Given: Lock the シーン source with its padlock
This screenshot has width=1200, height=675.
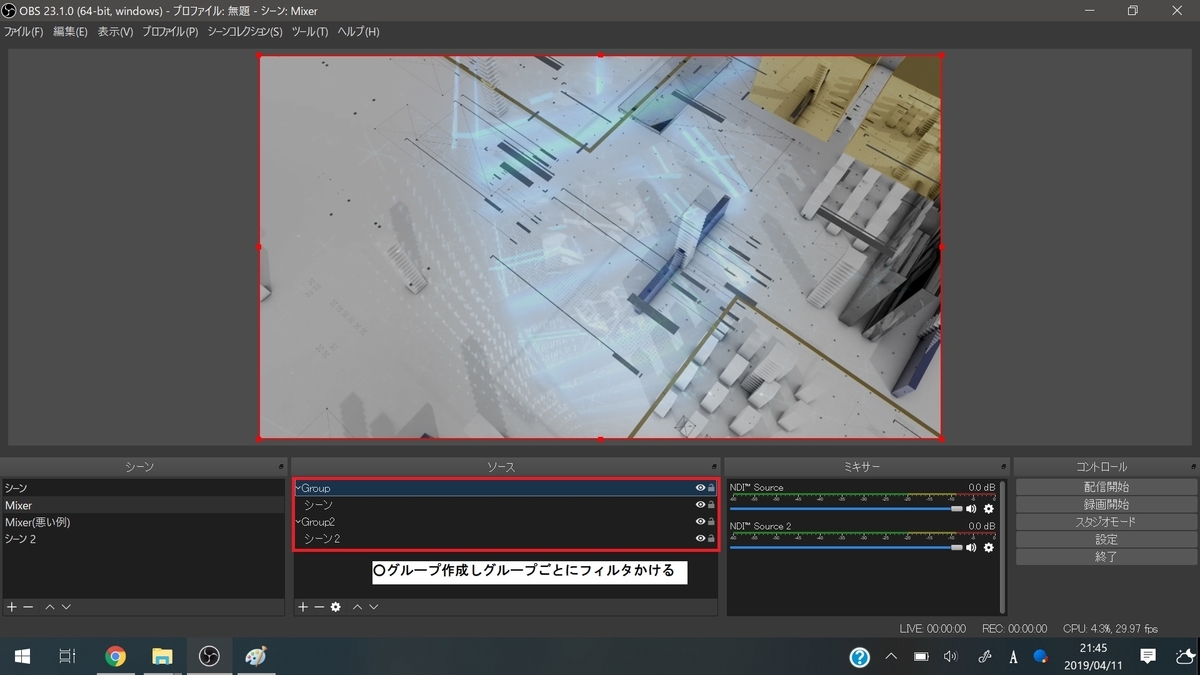Looking at the screenshot, I should click(711, 505).
